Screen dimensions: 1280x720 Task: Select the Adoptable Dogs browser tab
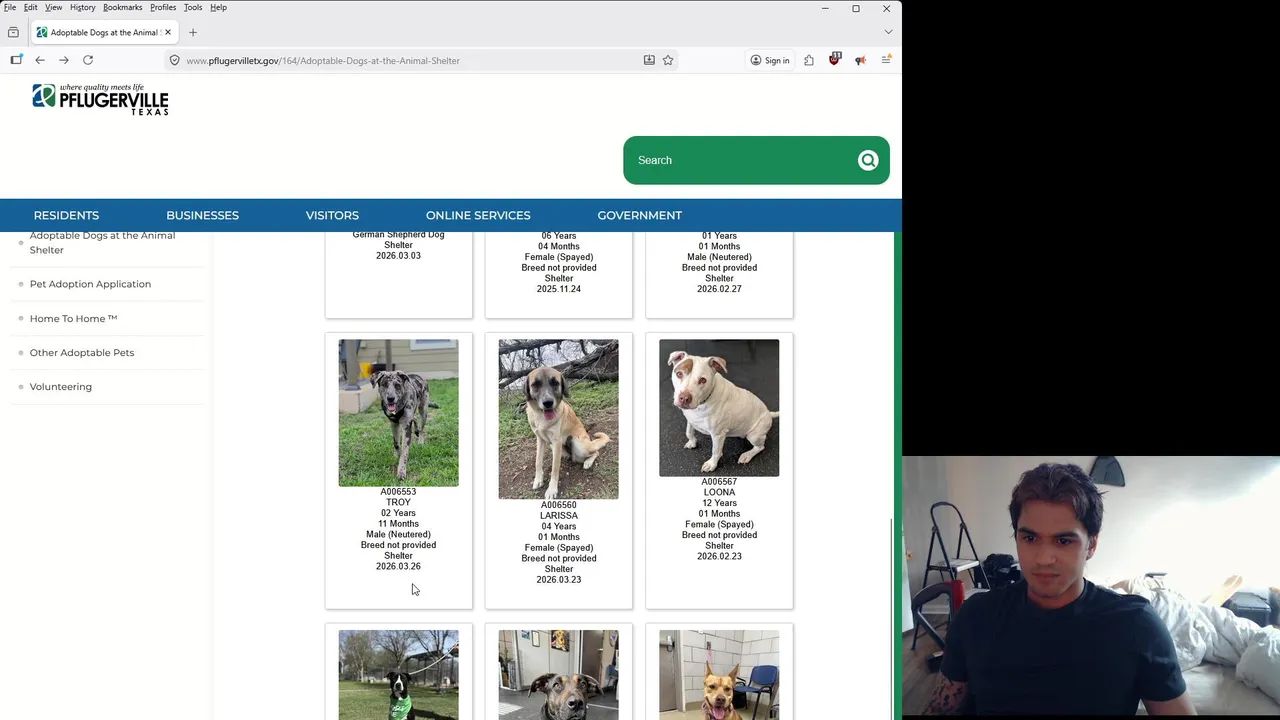pyautogui.click(x=104, y=32)
